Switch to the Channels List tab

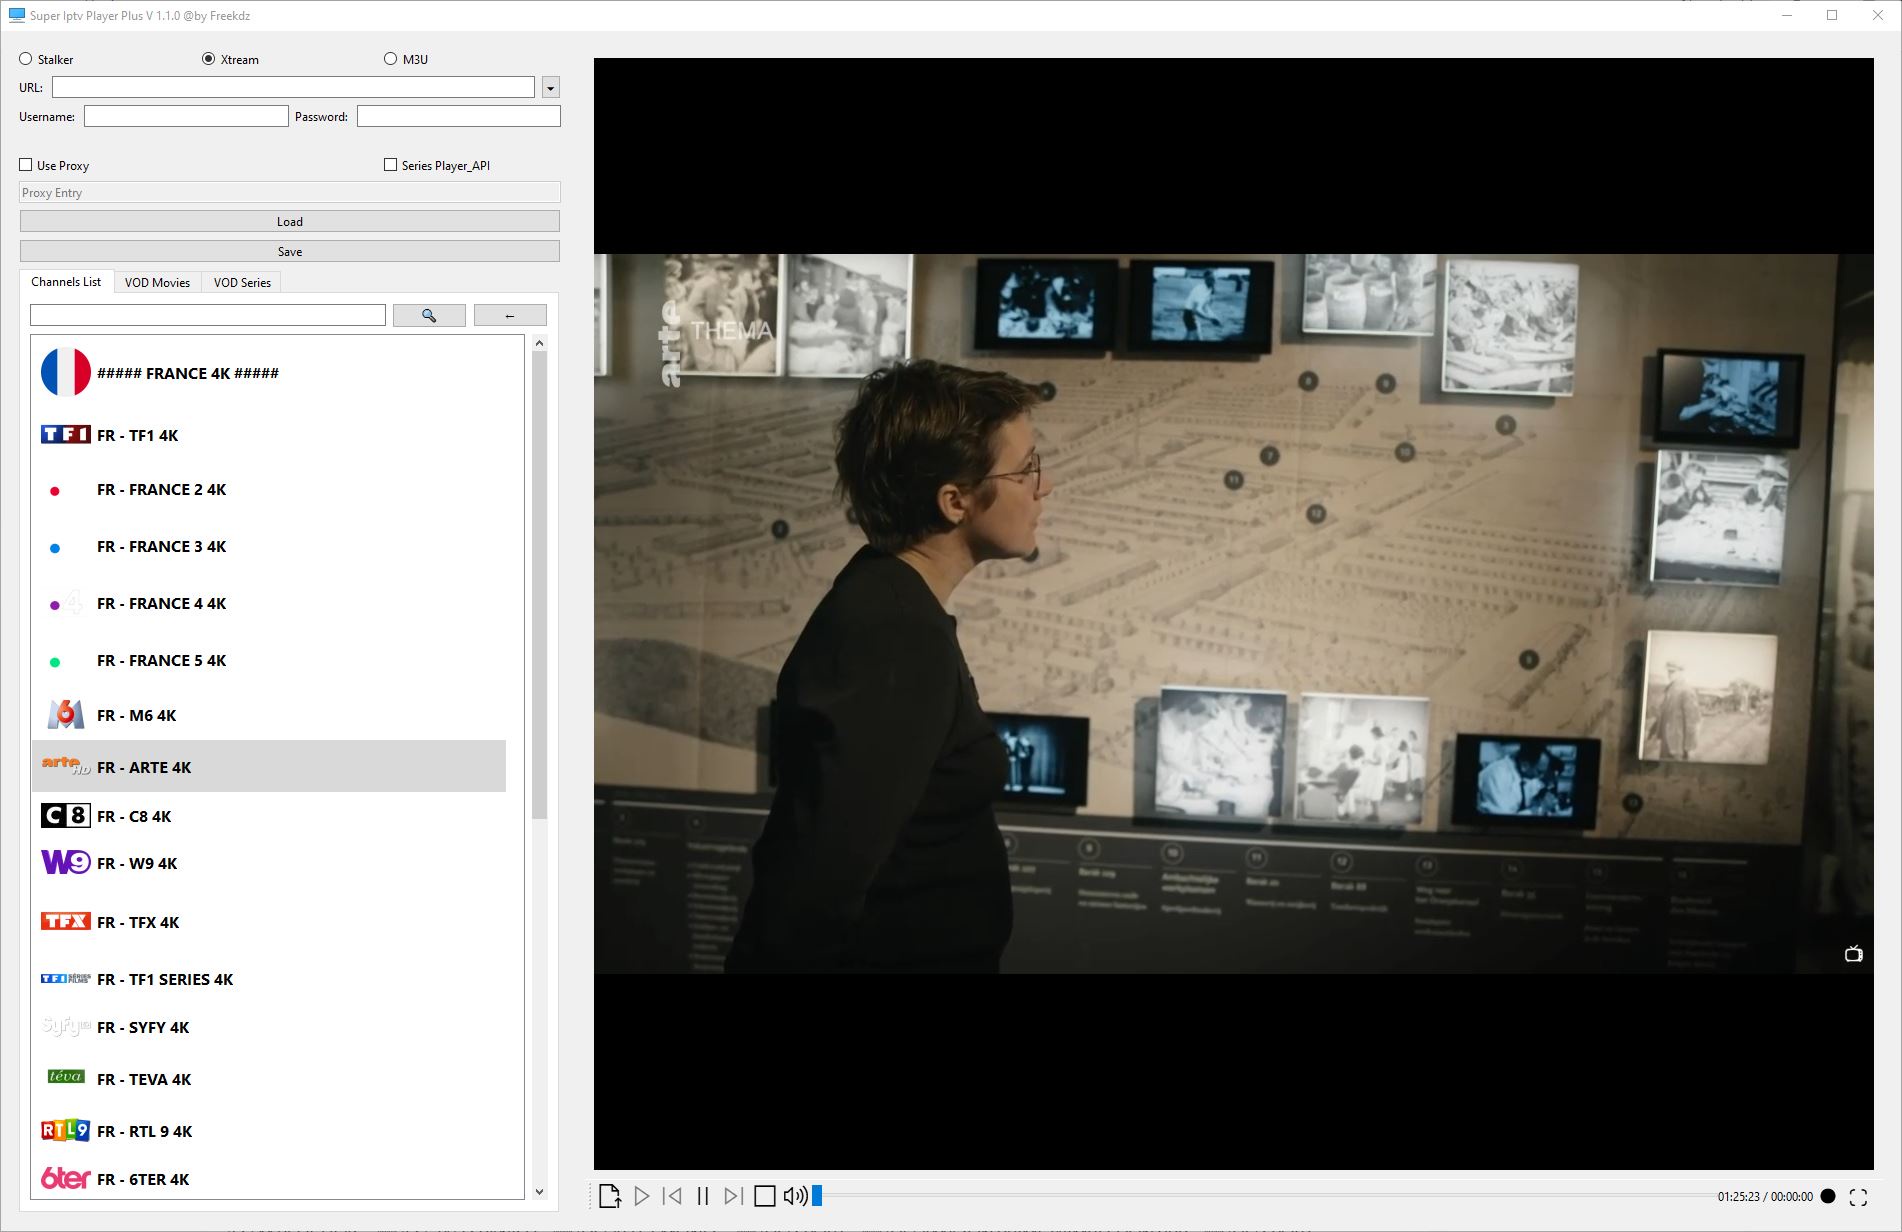coord(66,282)
